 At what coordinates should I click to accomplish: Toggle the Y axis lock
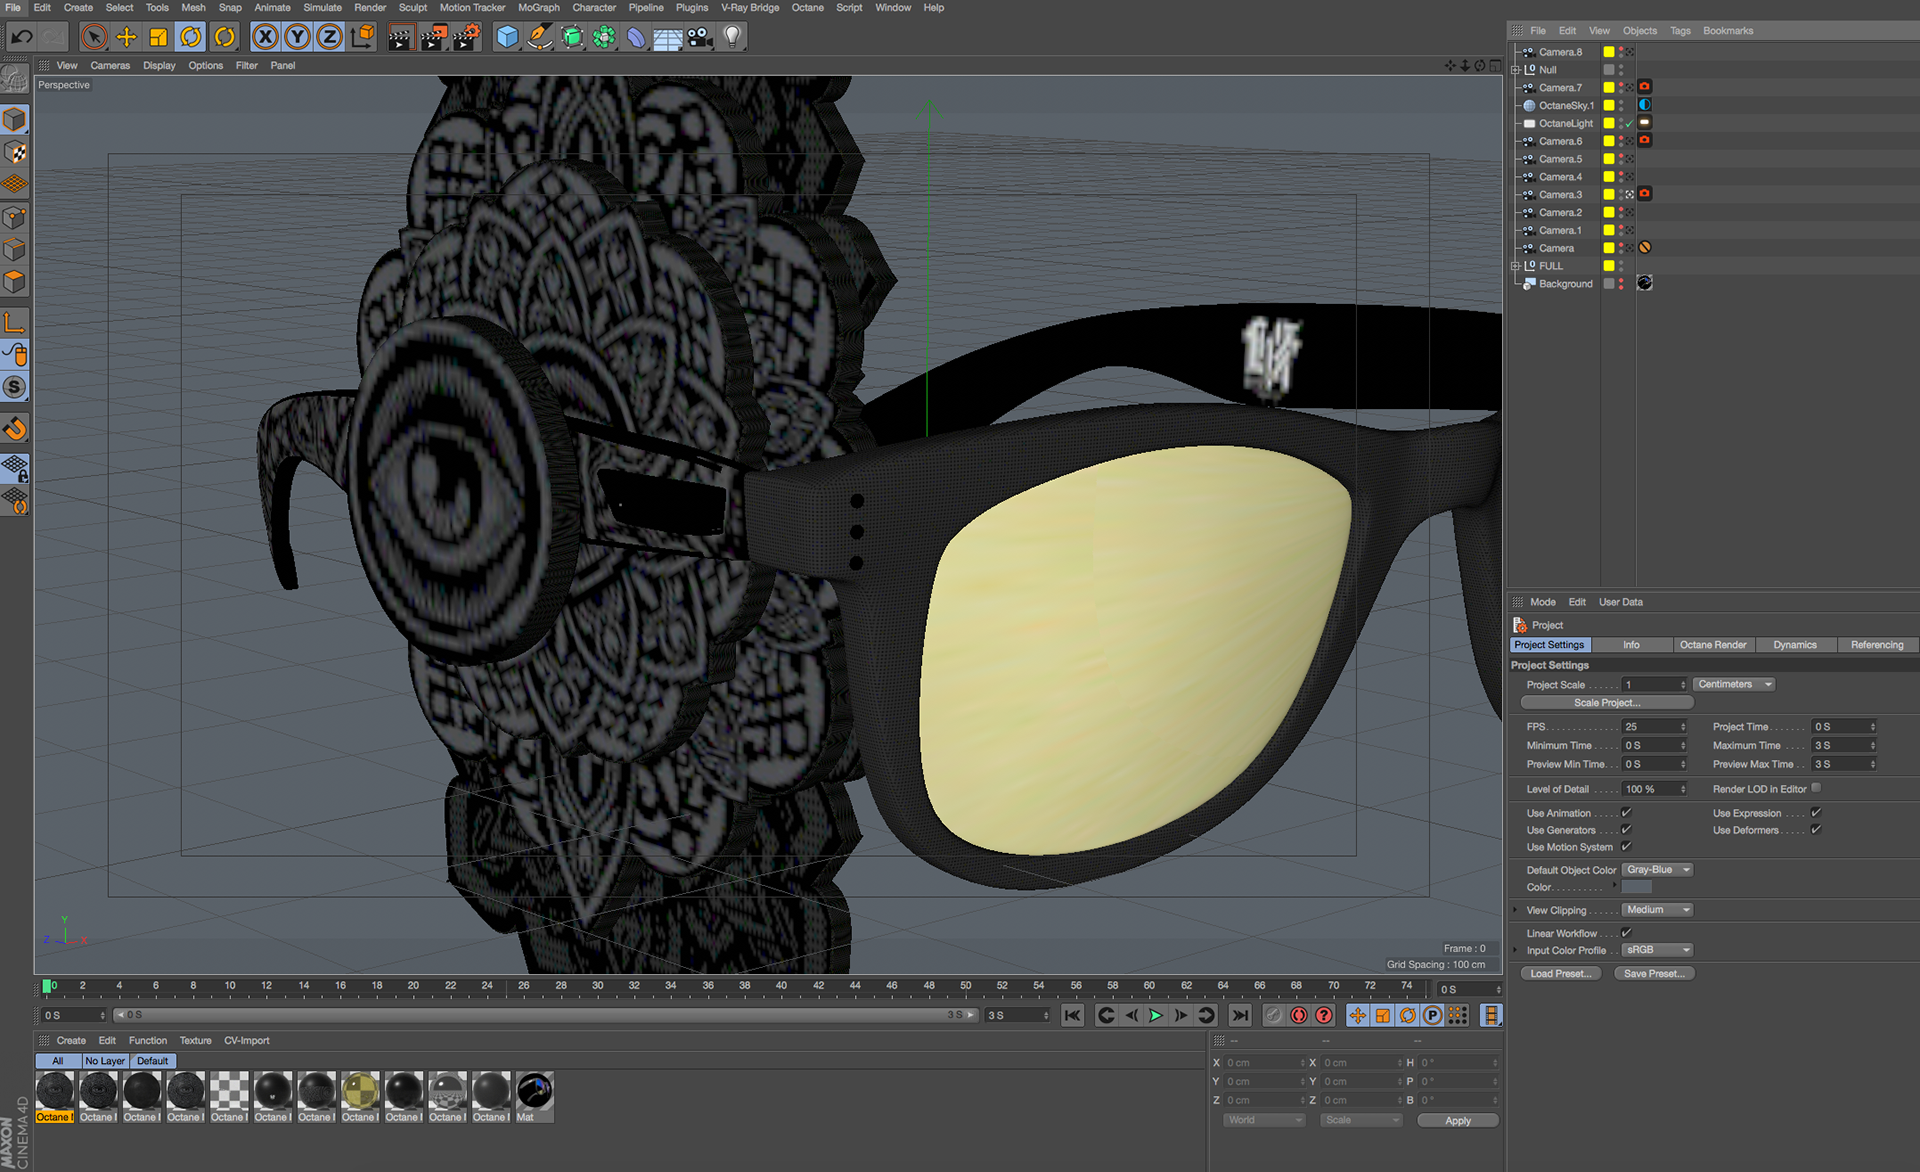coord(297,37)
